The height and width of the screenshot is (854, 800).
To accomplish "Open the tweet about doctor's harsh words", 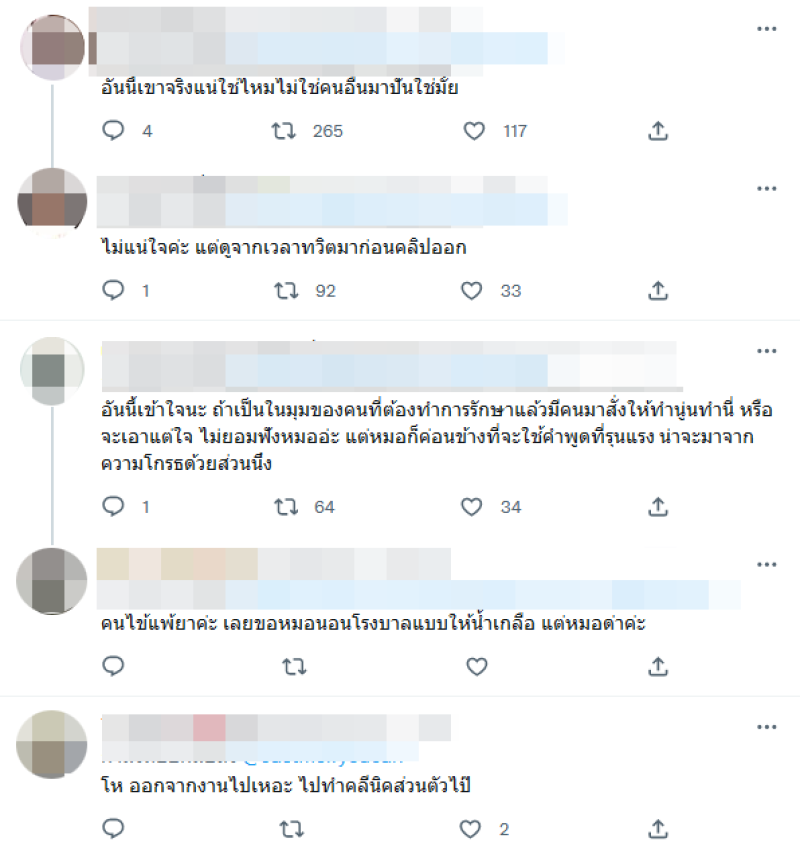I will 437,437.
